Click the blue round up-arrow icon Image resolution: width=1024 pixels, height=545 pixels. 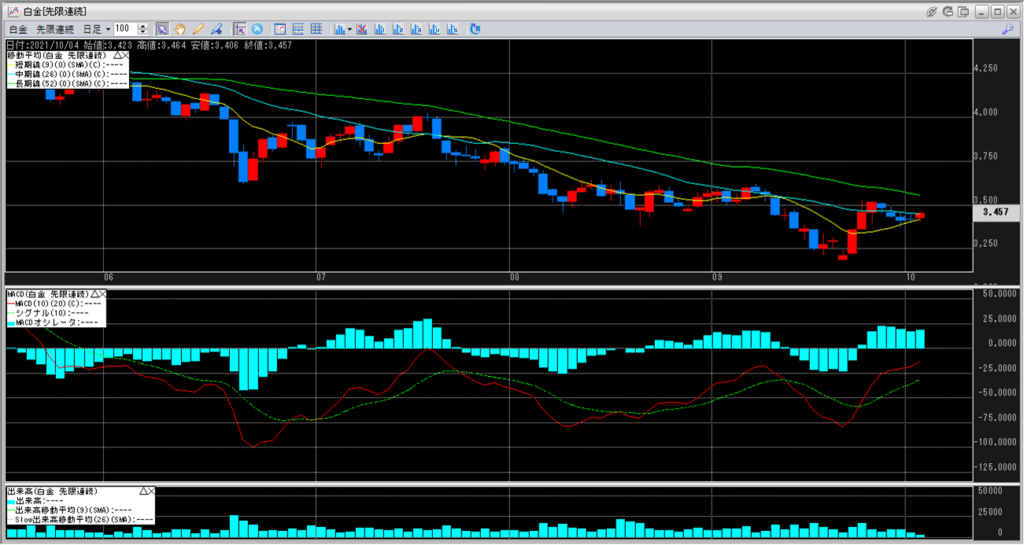(x=258, y=29)
